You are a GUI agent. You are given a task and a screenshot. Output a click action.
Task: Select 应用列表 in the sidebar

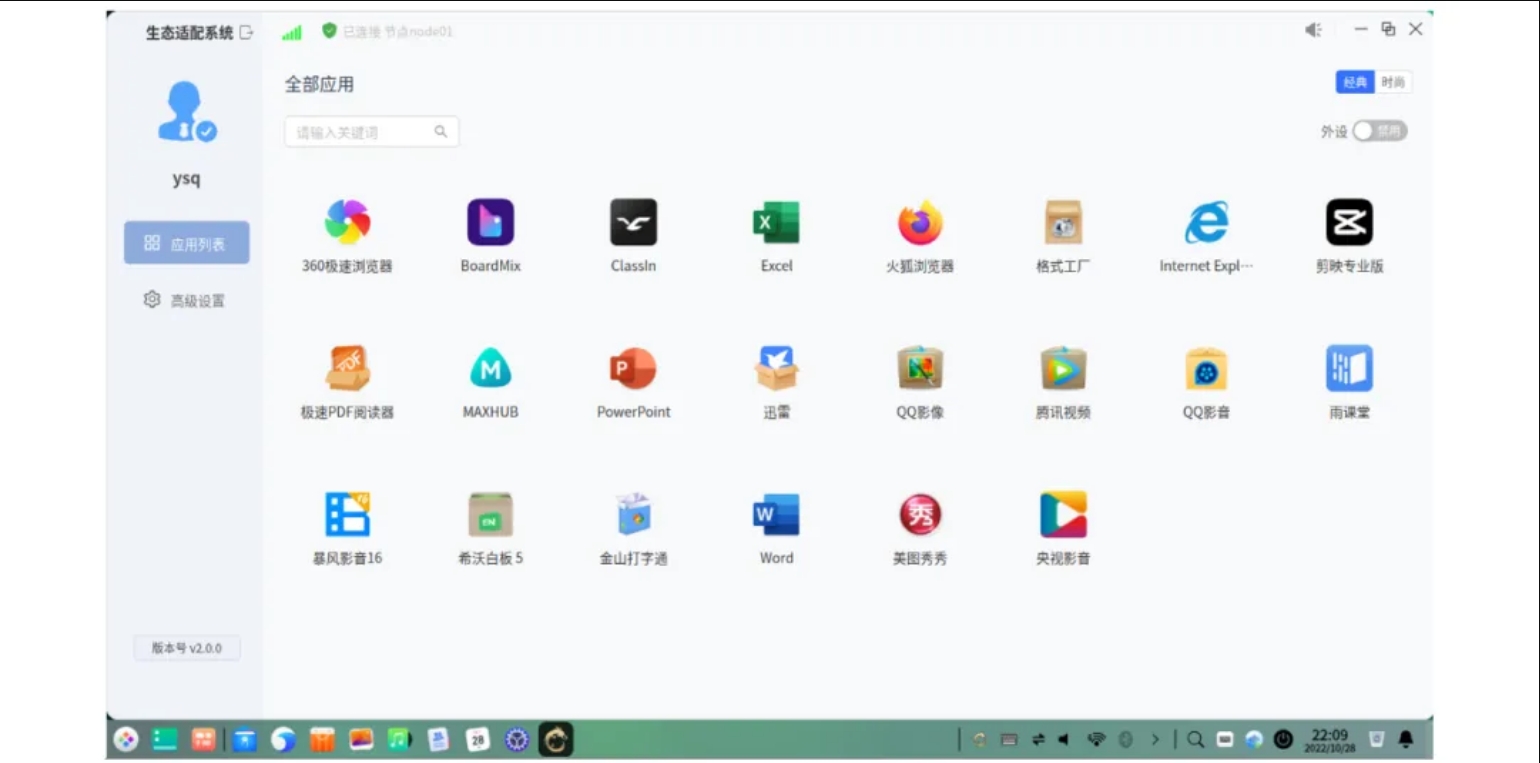coord(186,241)
